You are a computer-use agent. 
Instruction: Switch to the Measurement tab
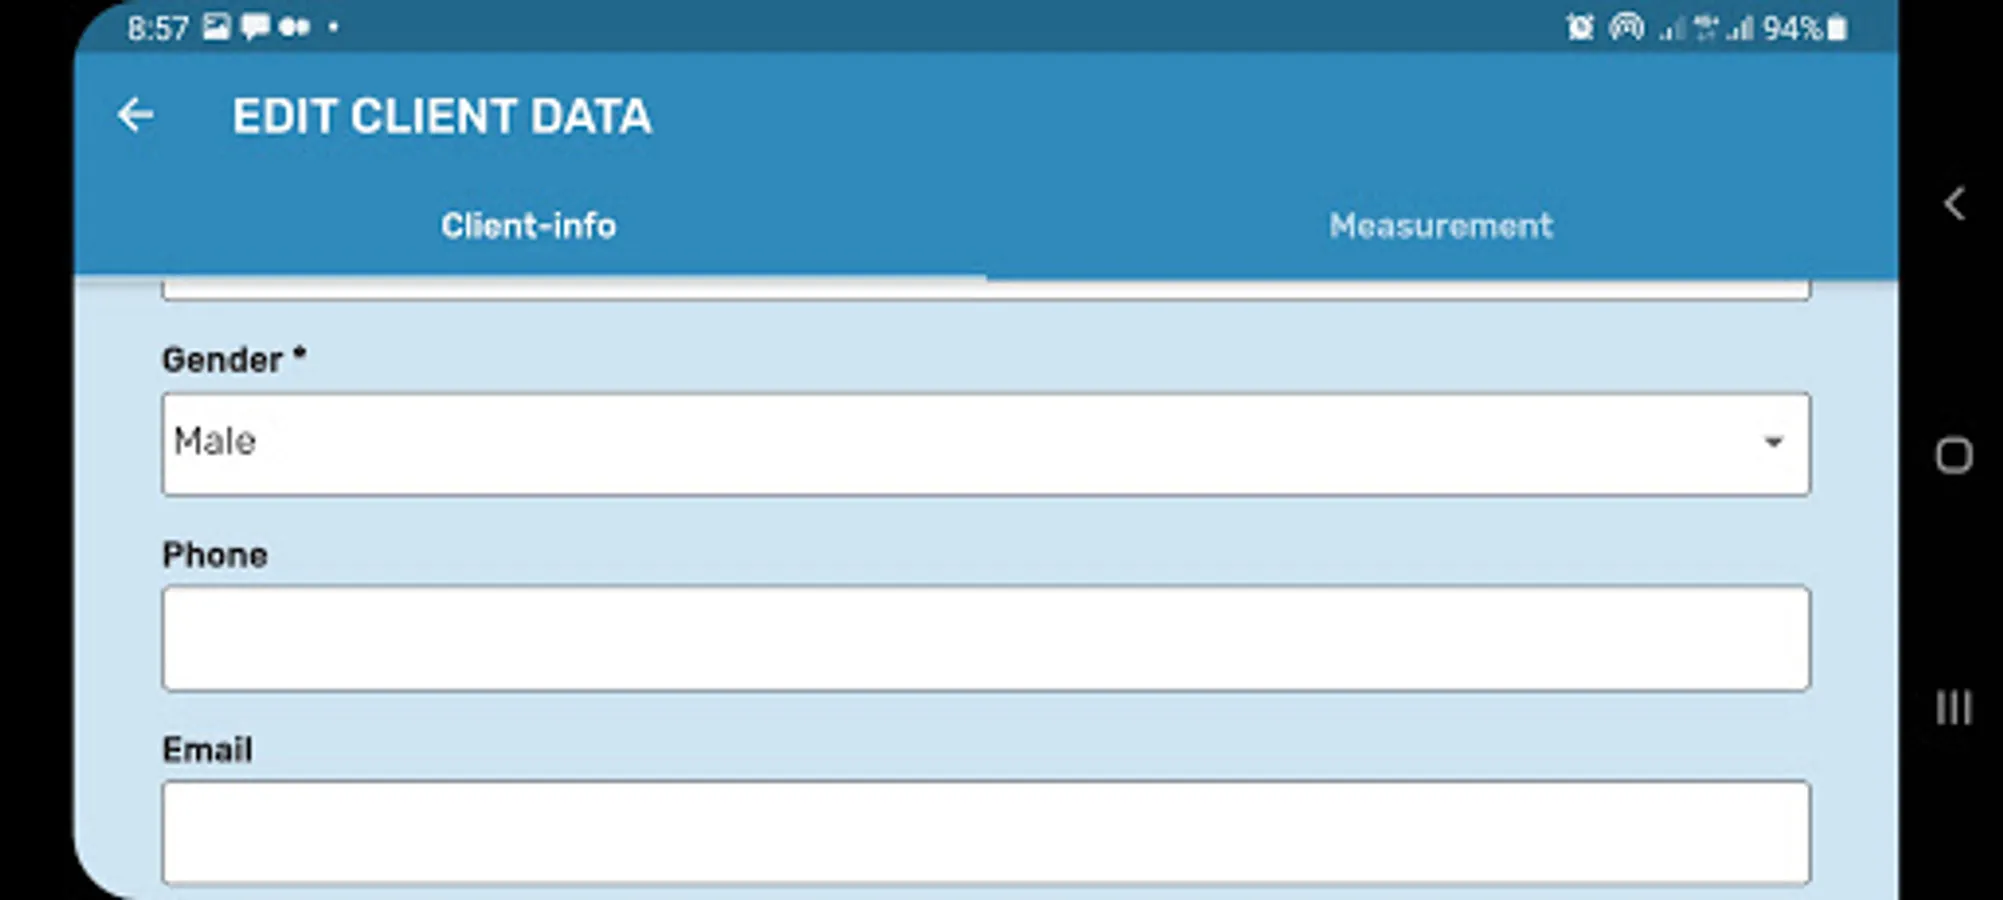(x=1440, y=226)
